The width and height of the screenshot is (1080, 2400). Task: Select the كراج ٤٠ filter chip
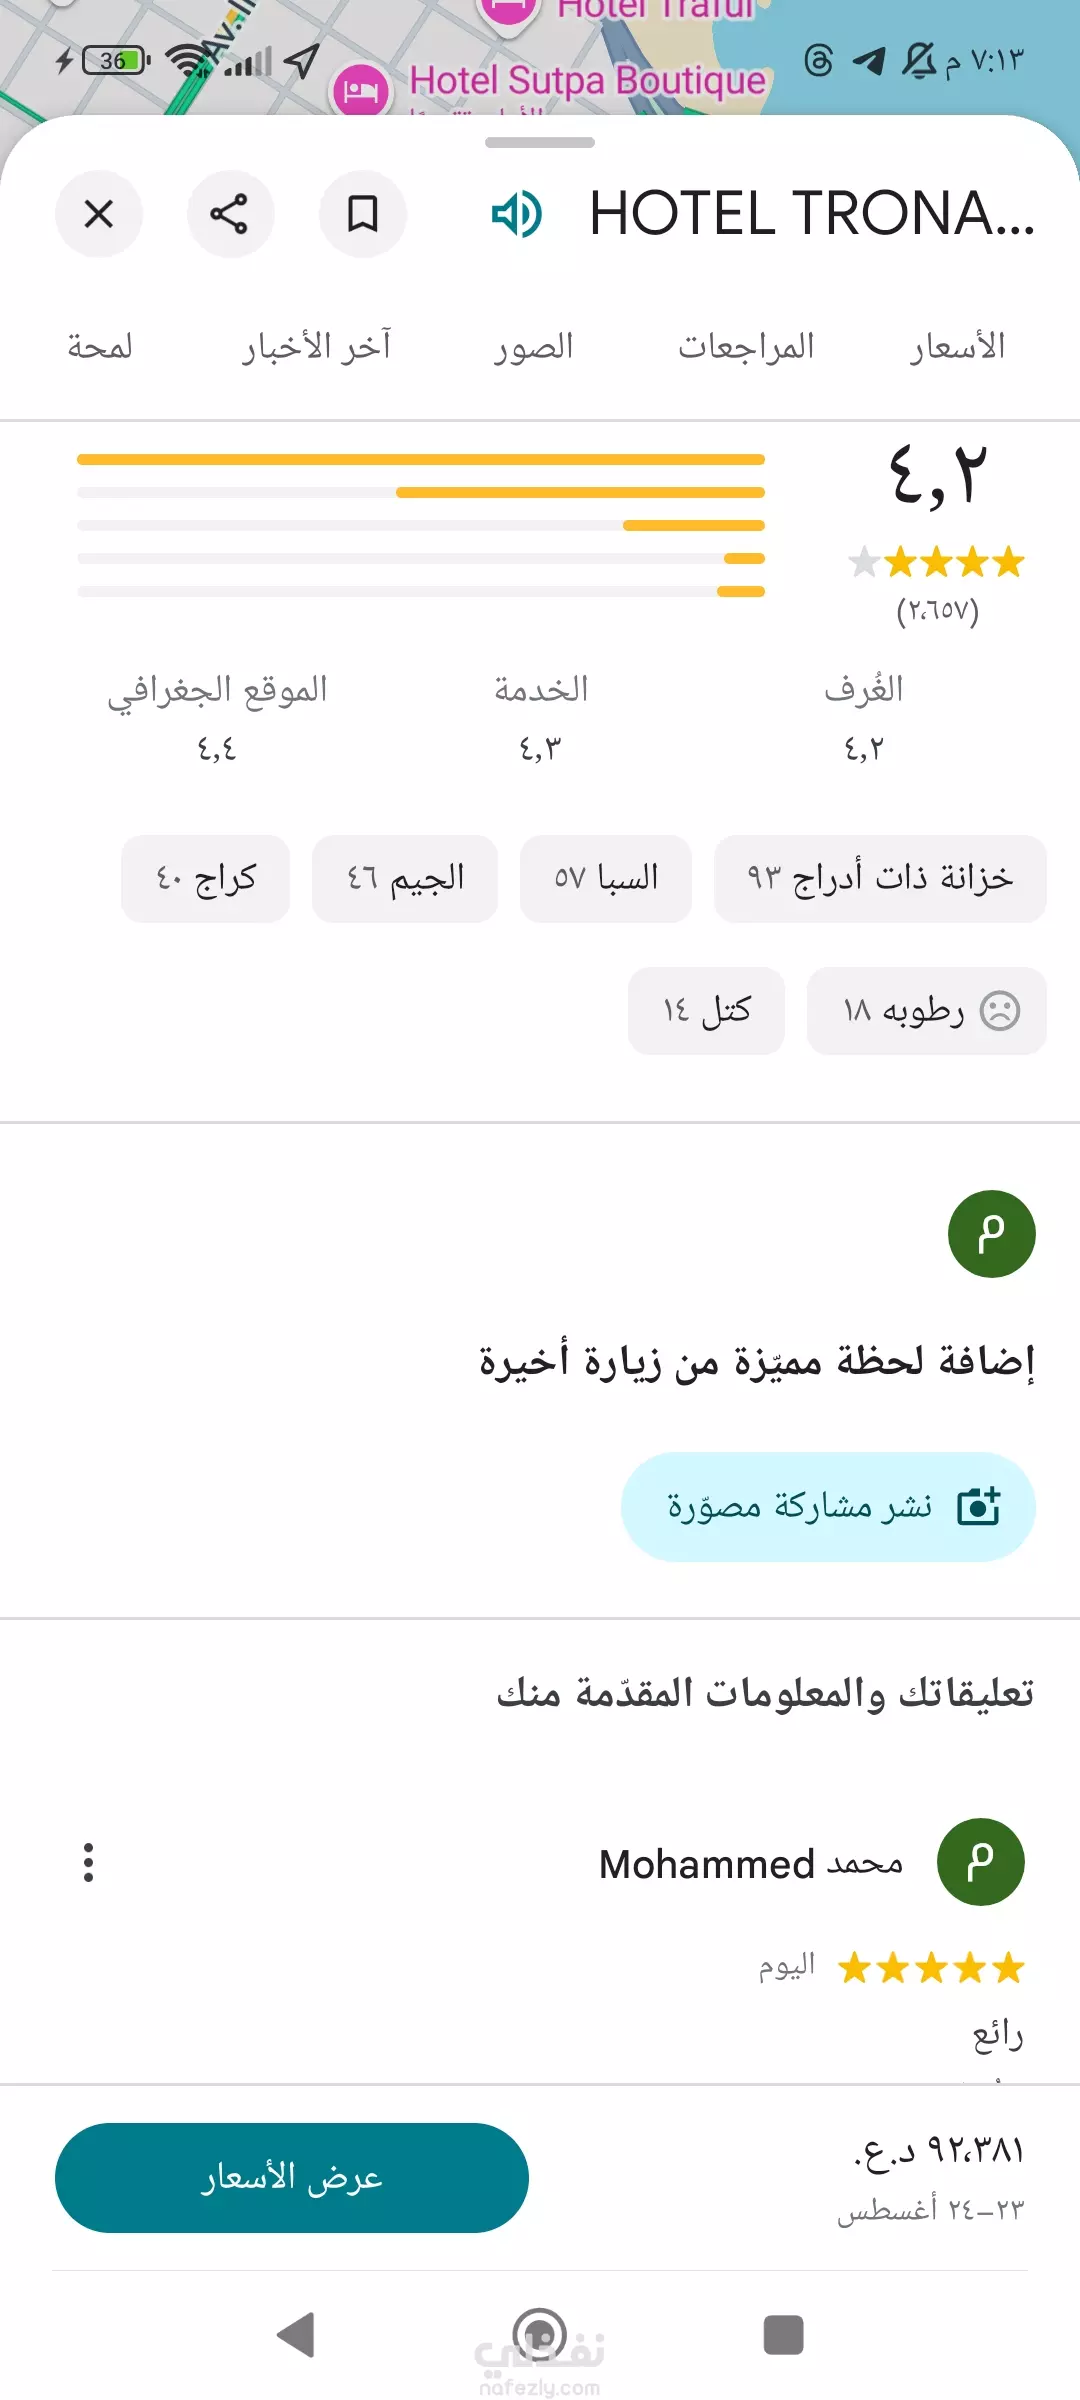pyautogui.click(x=205, y=878)
